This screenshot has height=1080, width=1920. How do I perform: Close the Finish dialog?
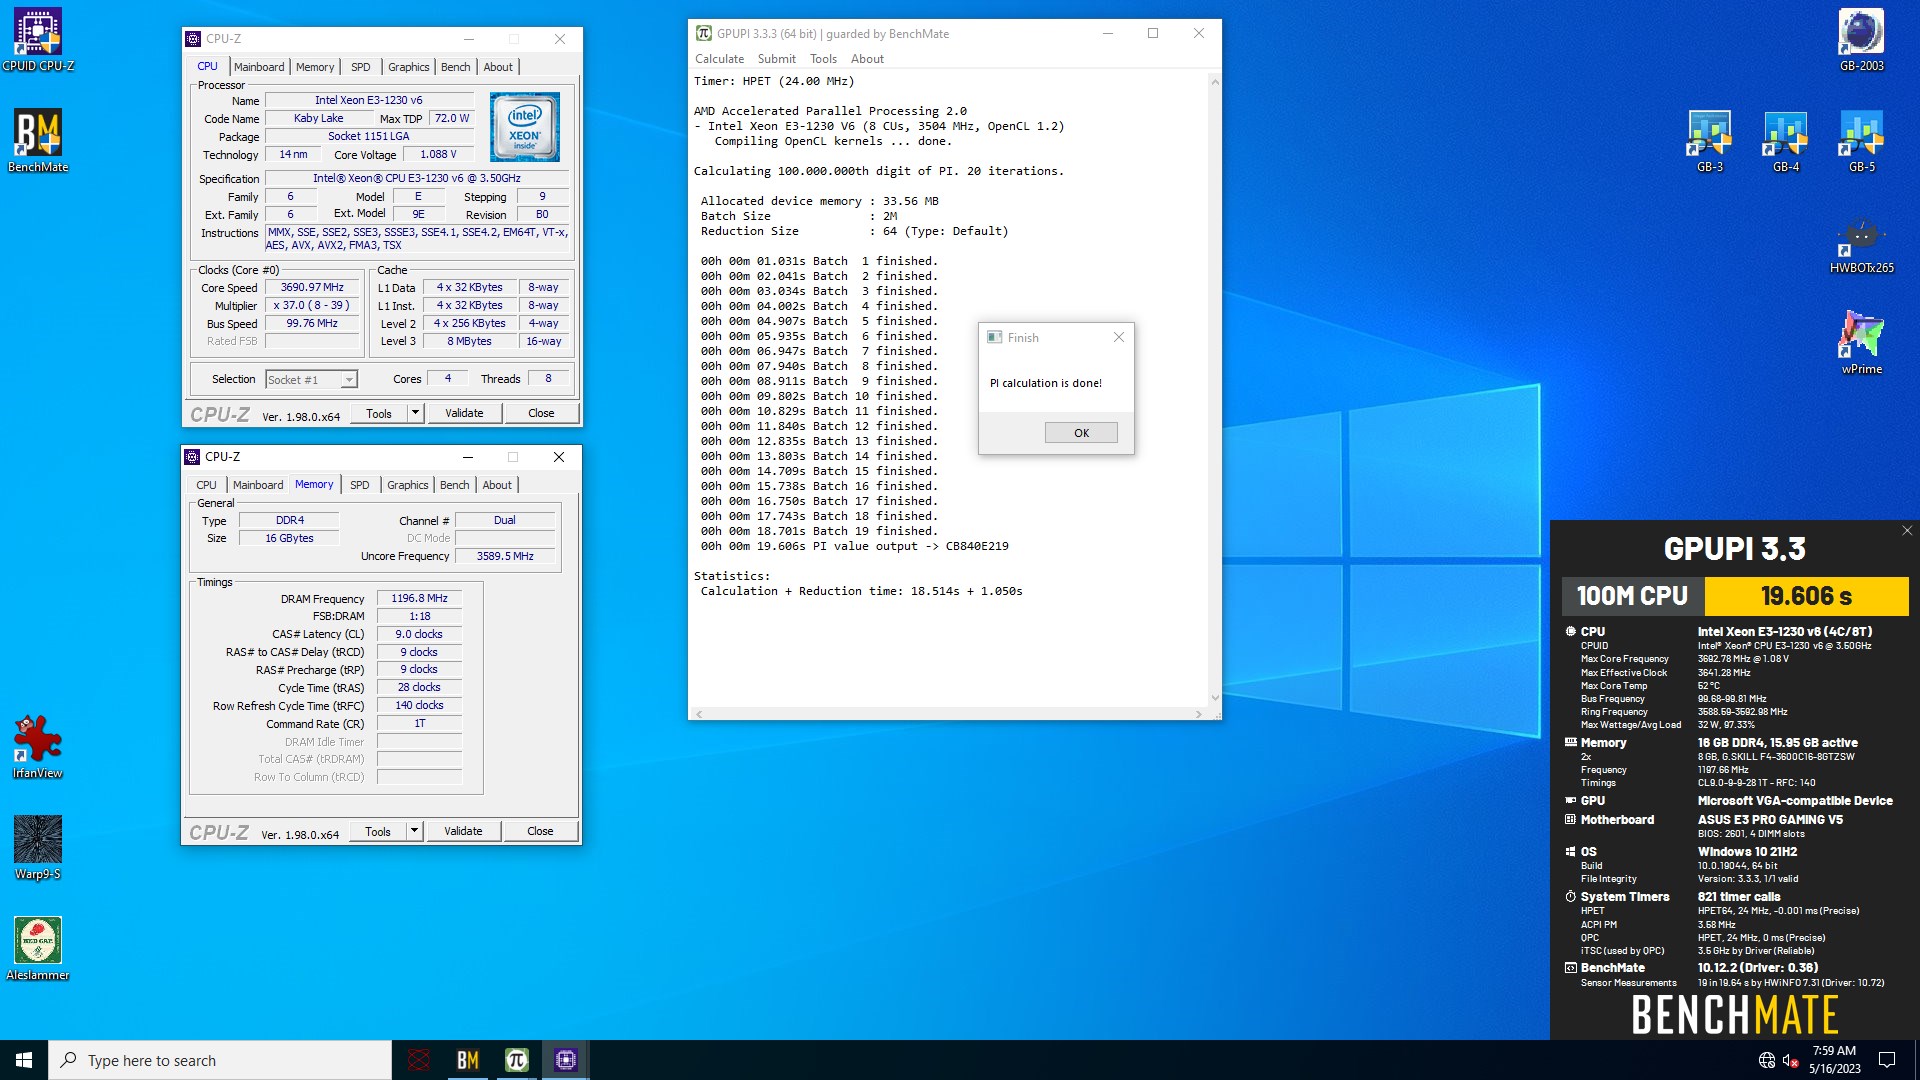pyautogui.click(x=1119, y=338)
